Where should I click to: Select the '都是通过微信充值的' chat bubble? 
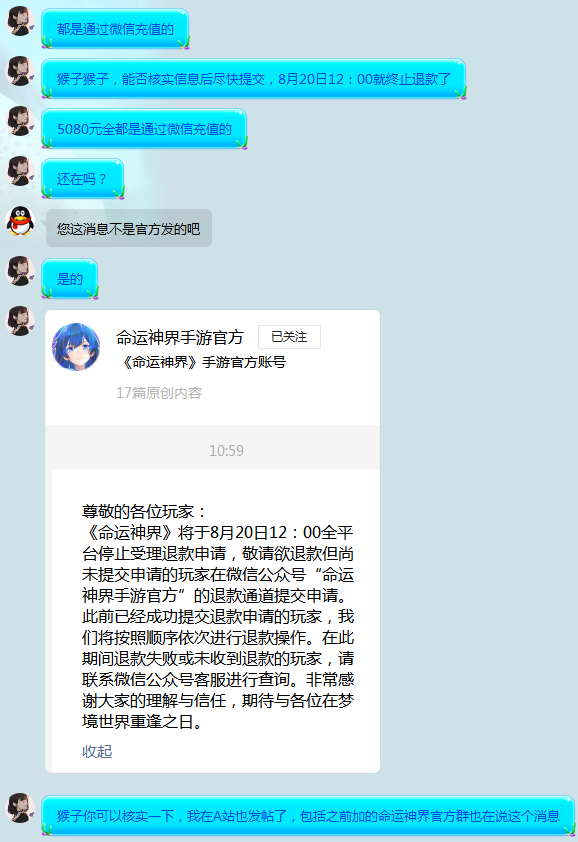click(115, 28)
